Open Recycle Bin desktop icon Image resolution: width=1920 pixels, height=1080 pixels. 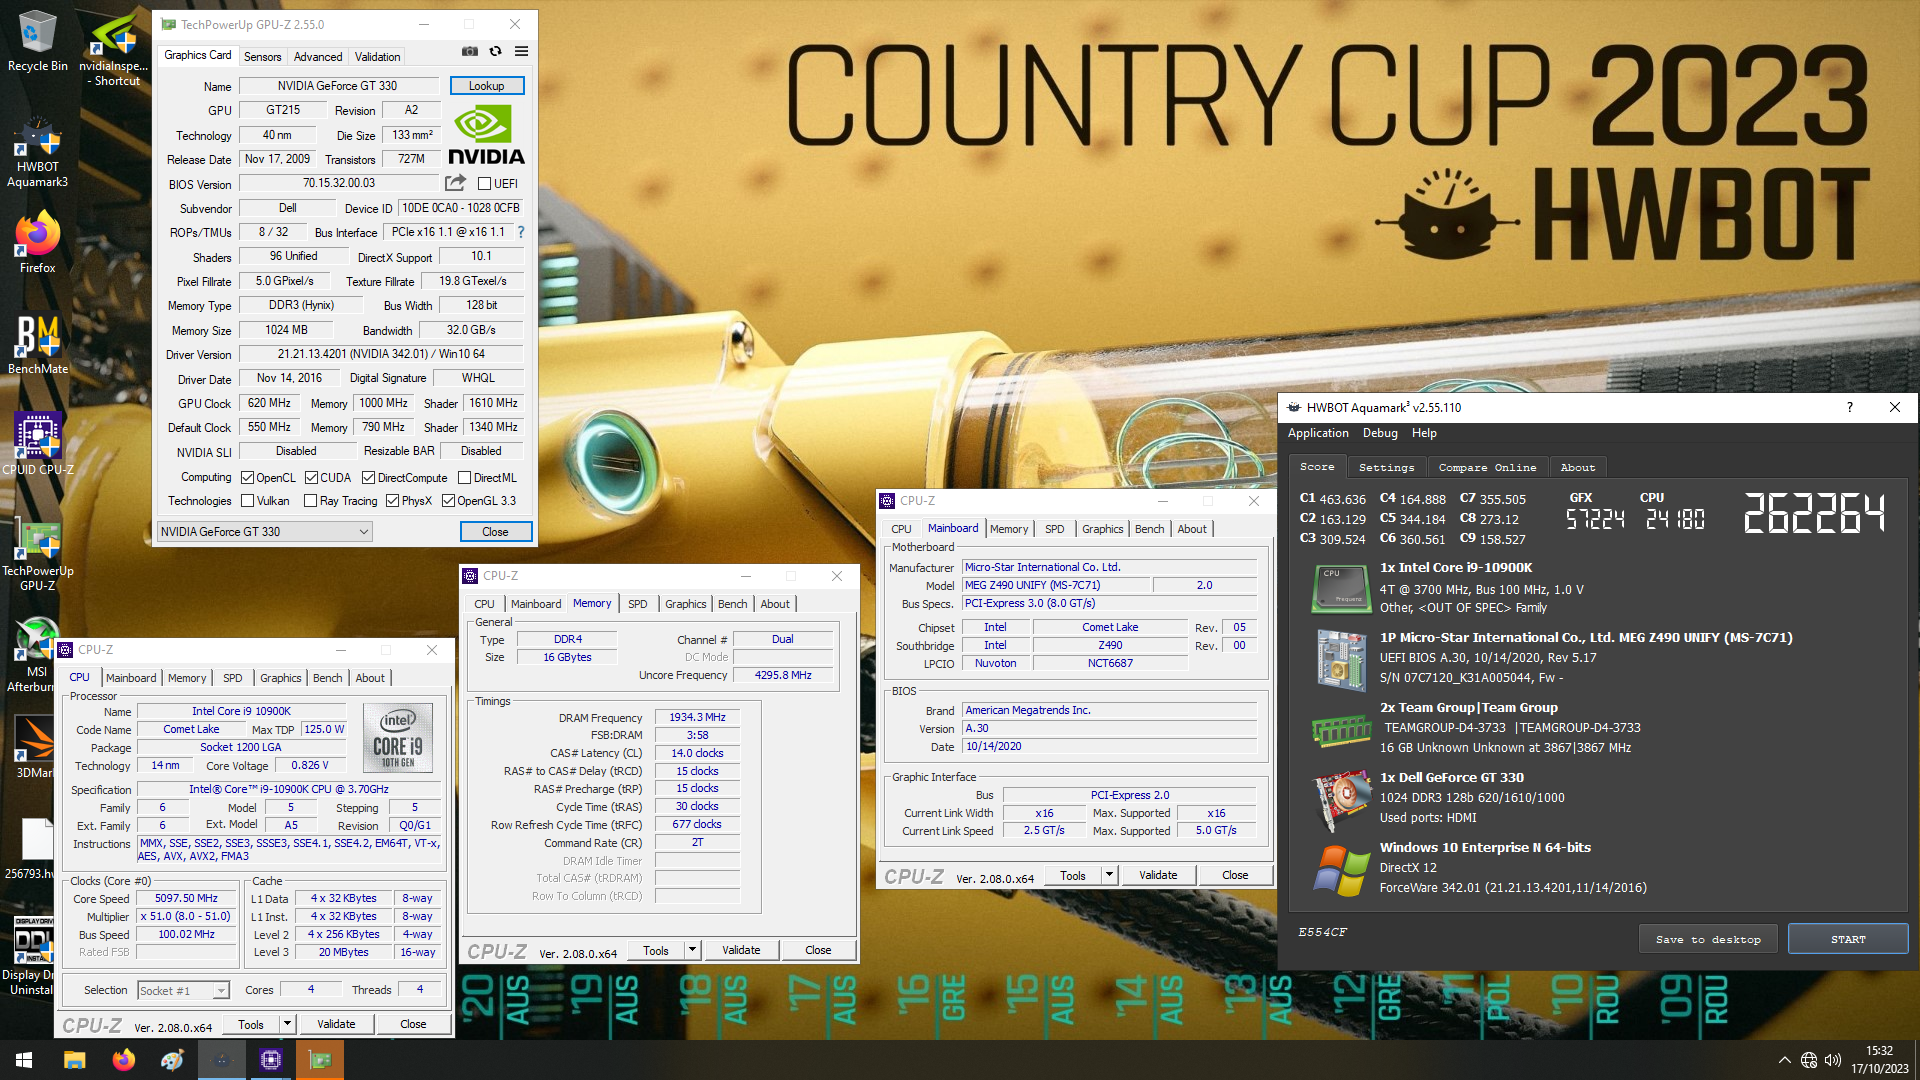point(37,40)
